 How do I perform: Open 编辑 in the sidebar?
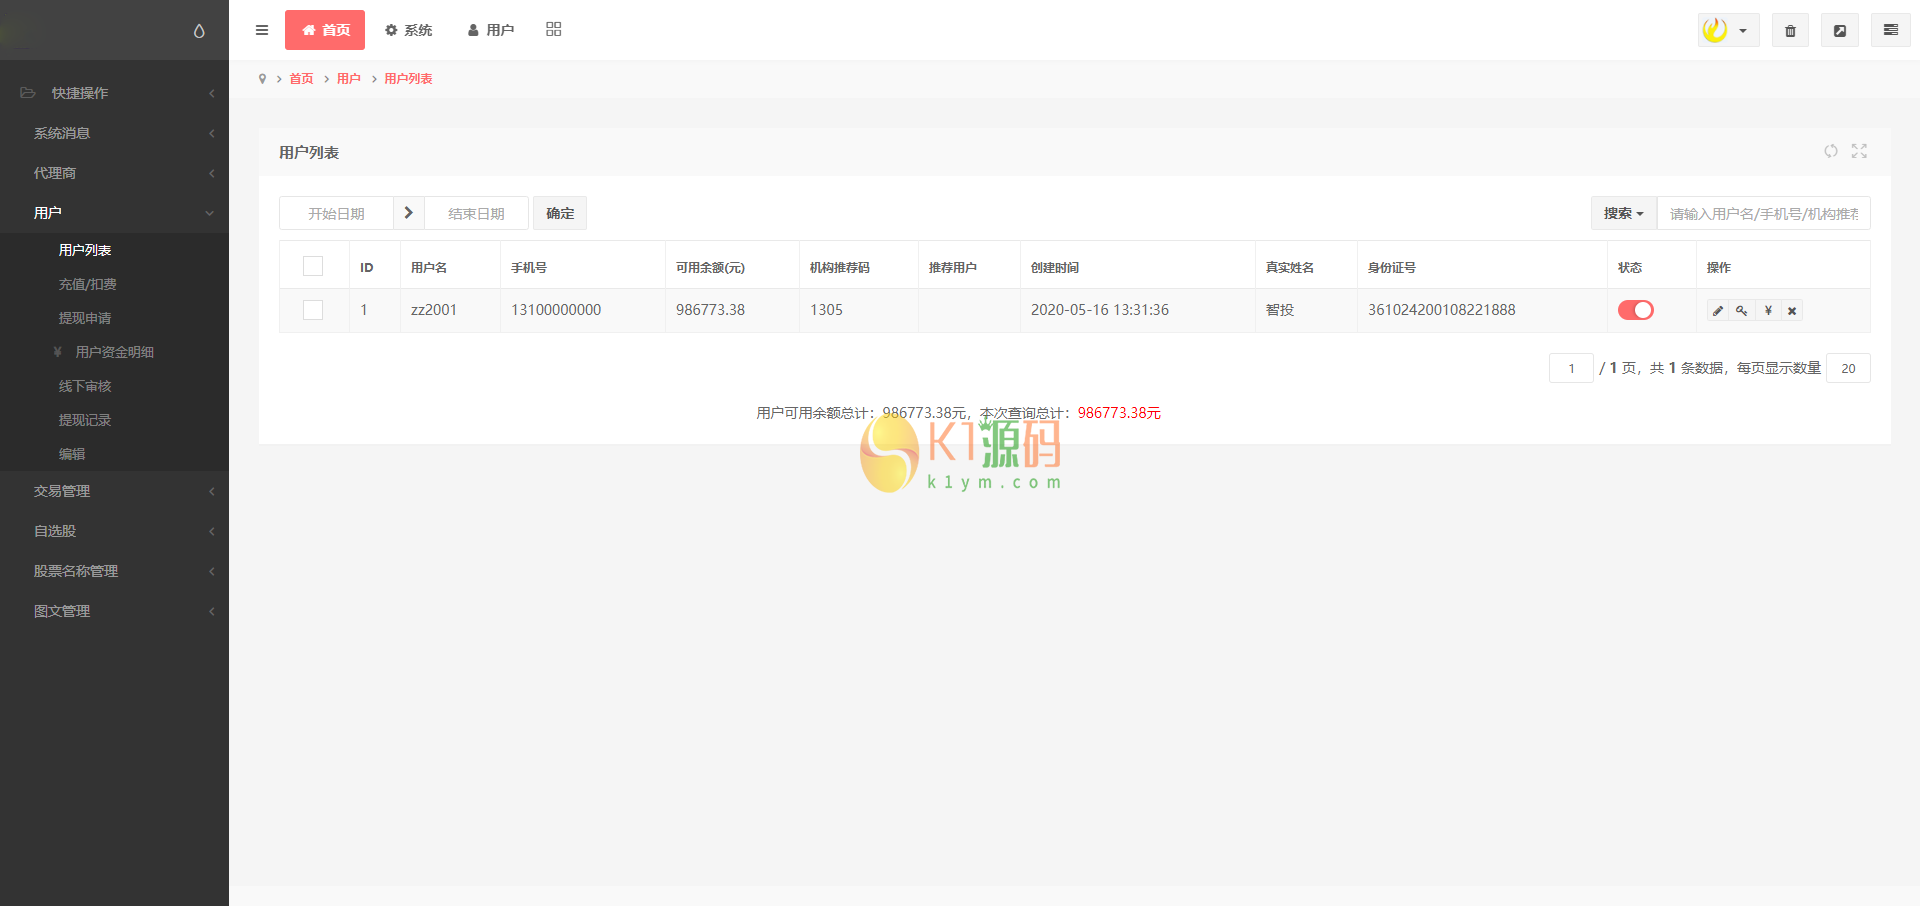72,454
